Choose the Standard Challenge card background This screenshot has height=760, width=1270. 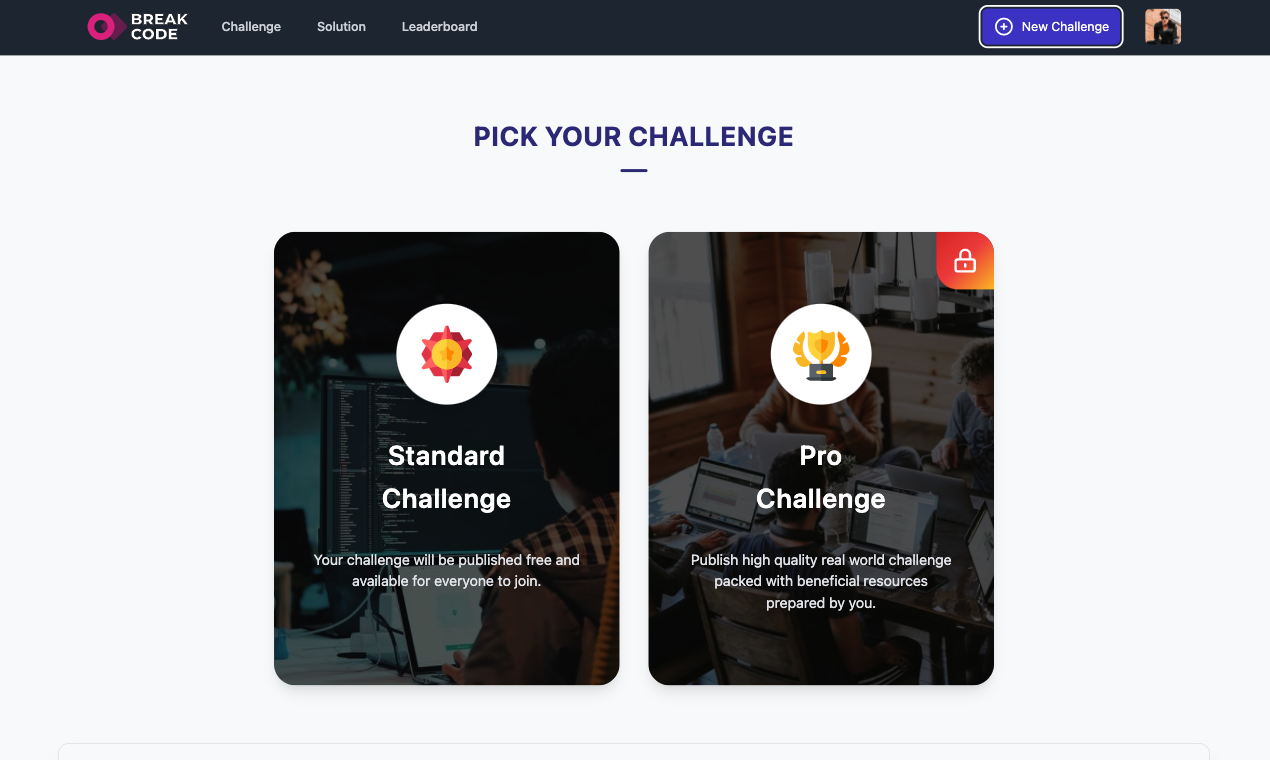447,640
